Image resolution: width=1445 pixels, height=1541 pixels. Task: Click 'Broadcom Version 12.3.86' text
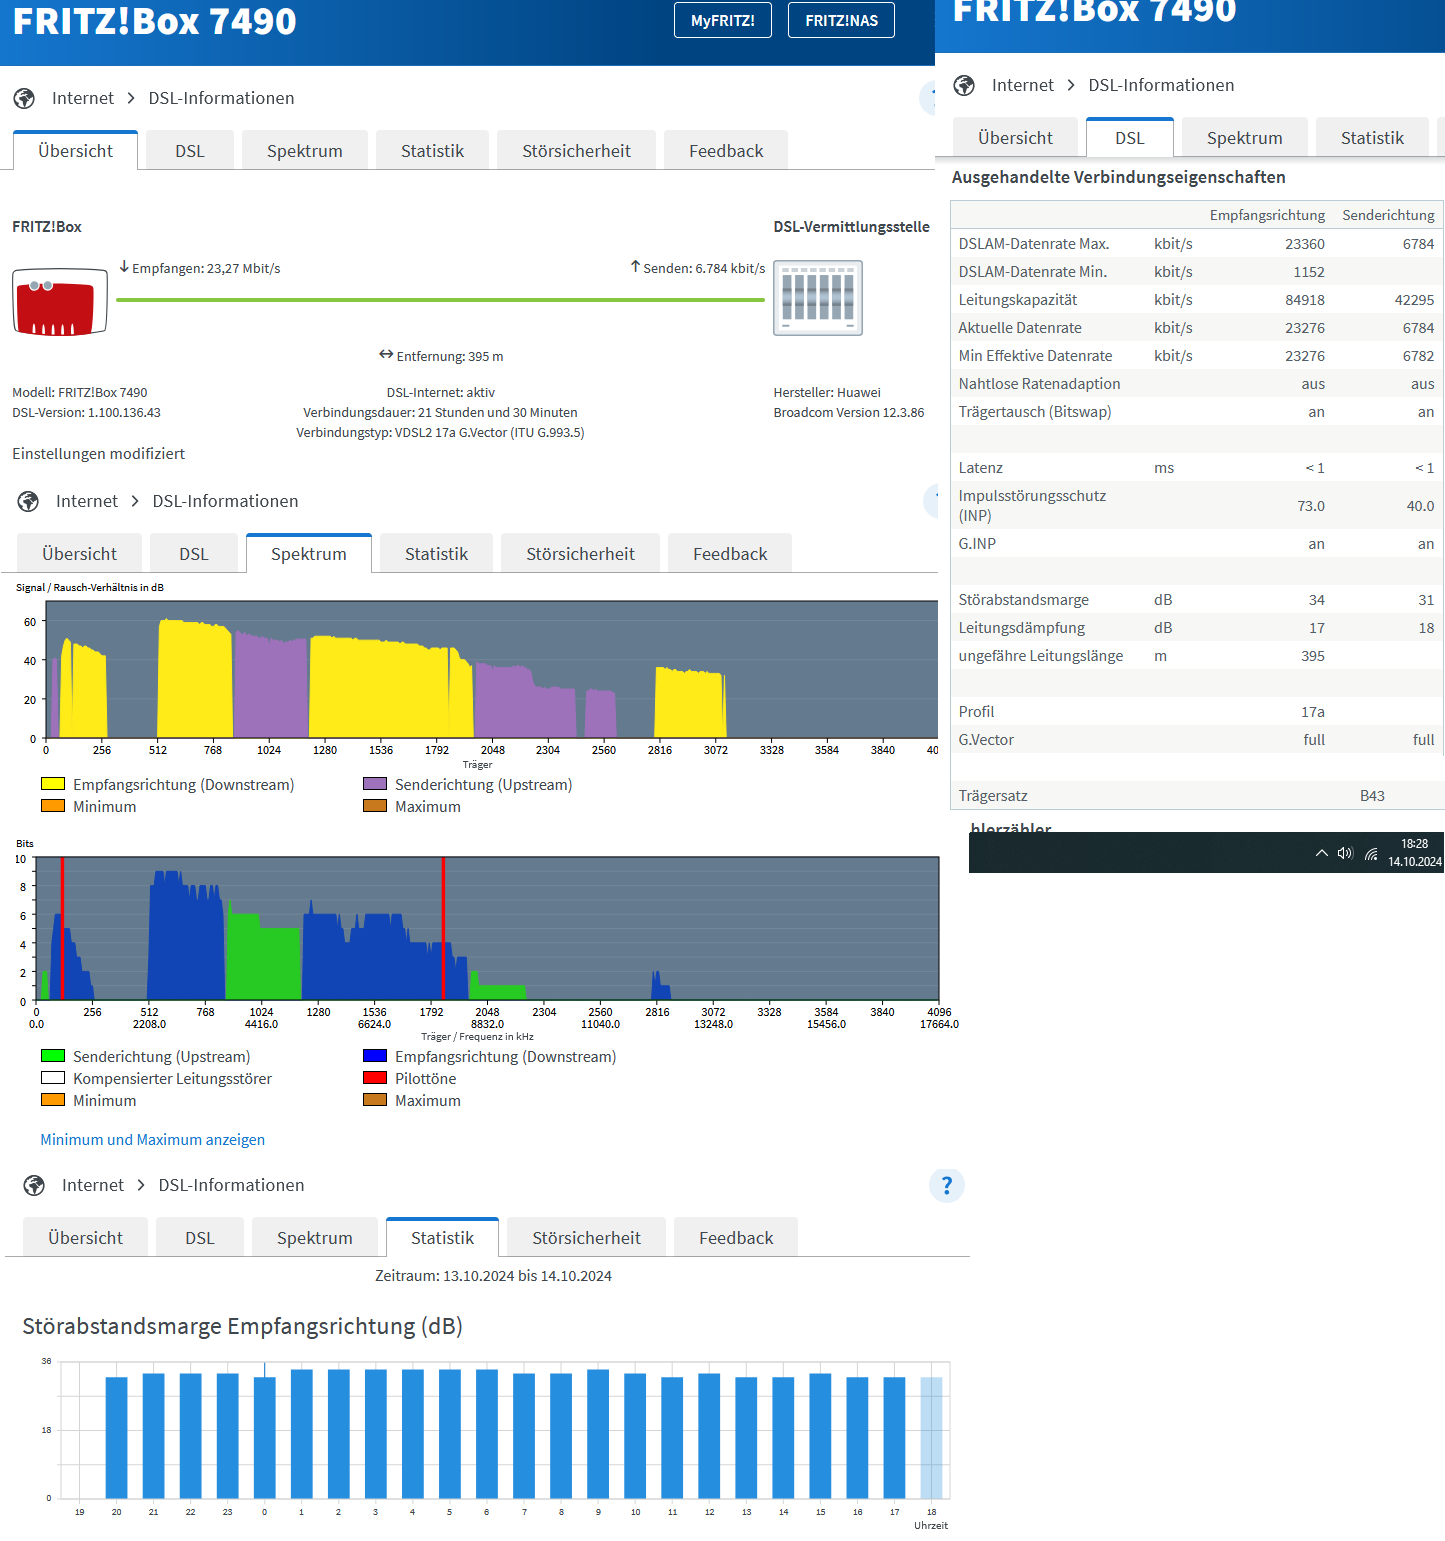coord(849,412)
